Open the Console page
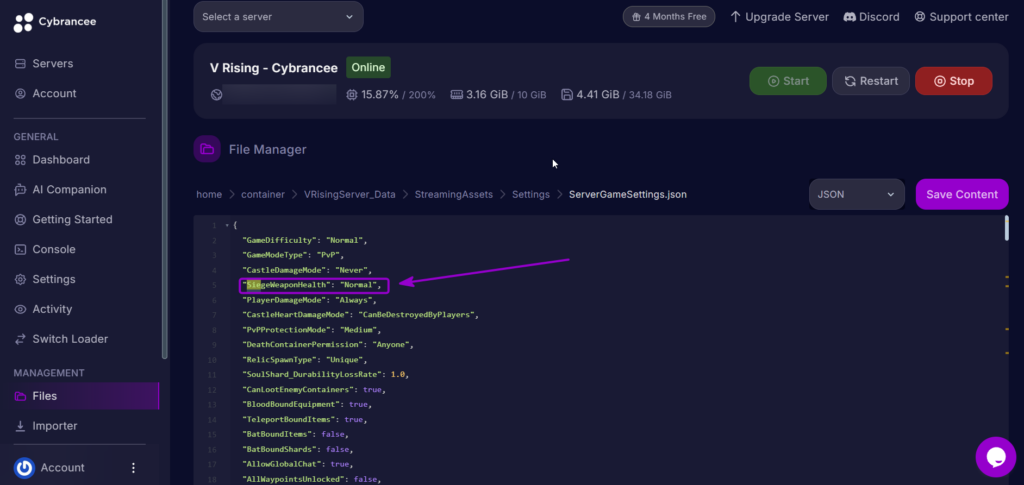 (45, 249)
